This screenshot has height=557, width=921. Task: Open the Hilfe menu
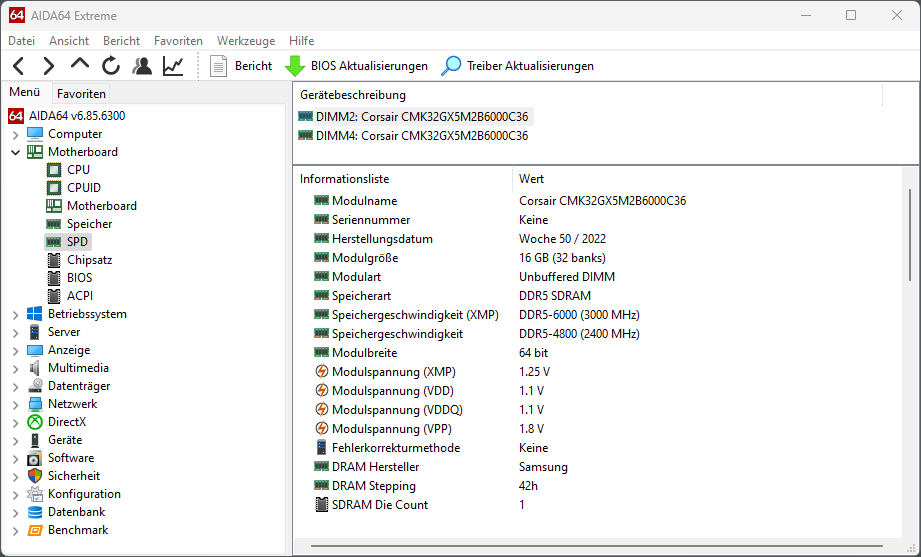301,41
